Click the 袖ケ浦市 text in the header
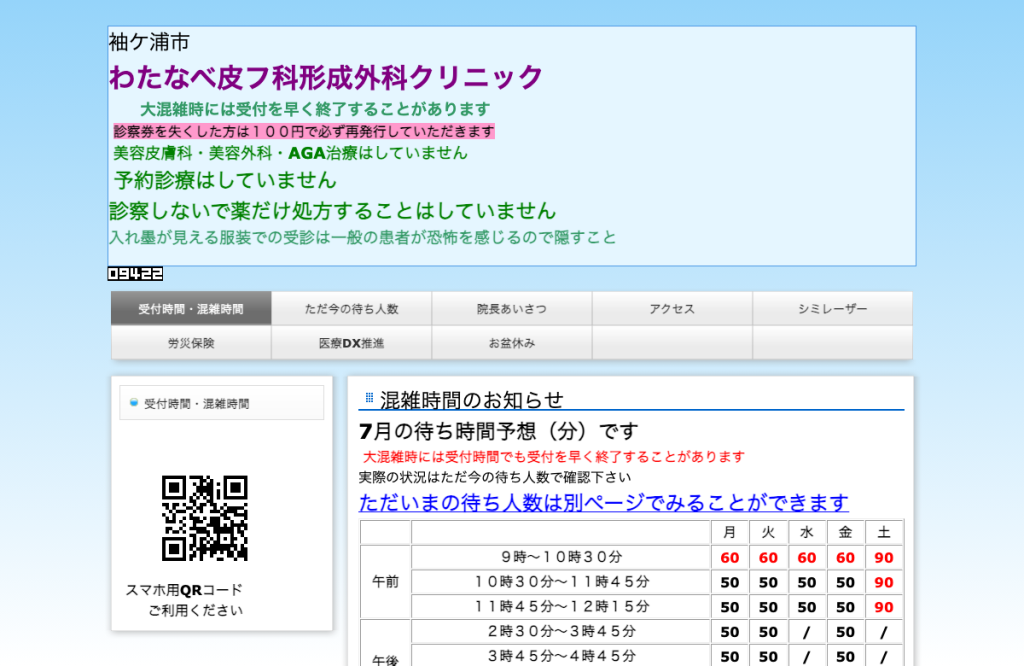The height and width of the screenshot is (666, 1024). click(x=149, y=42)
